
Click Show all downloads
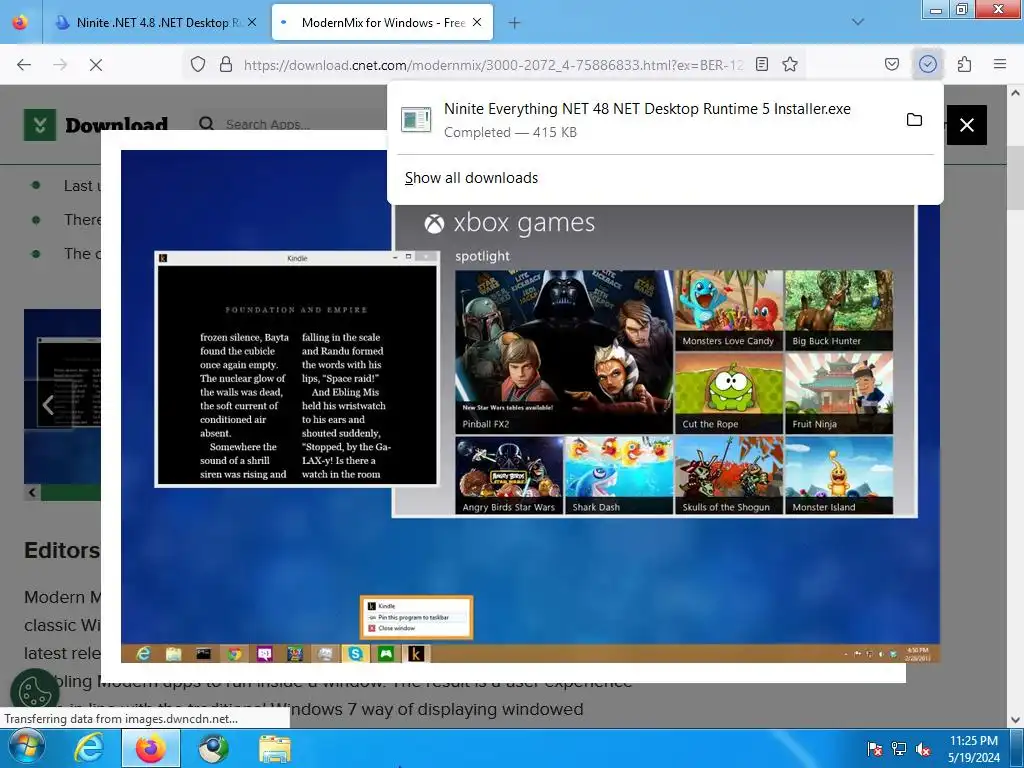coord(471,178)
